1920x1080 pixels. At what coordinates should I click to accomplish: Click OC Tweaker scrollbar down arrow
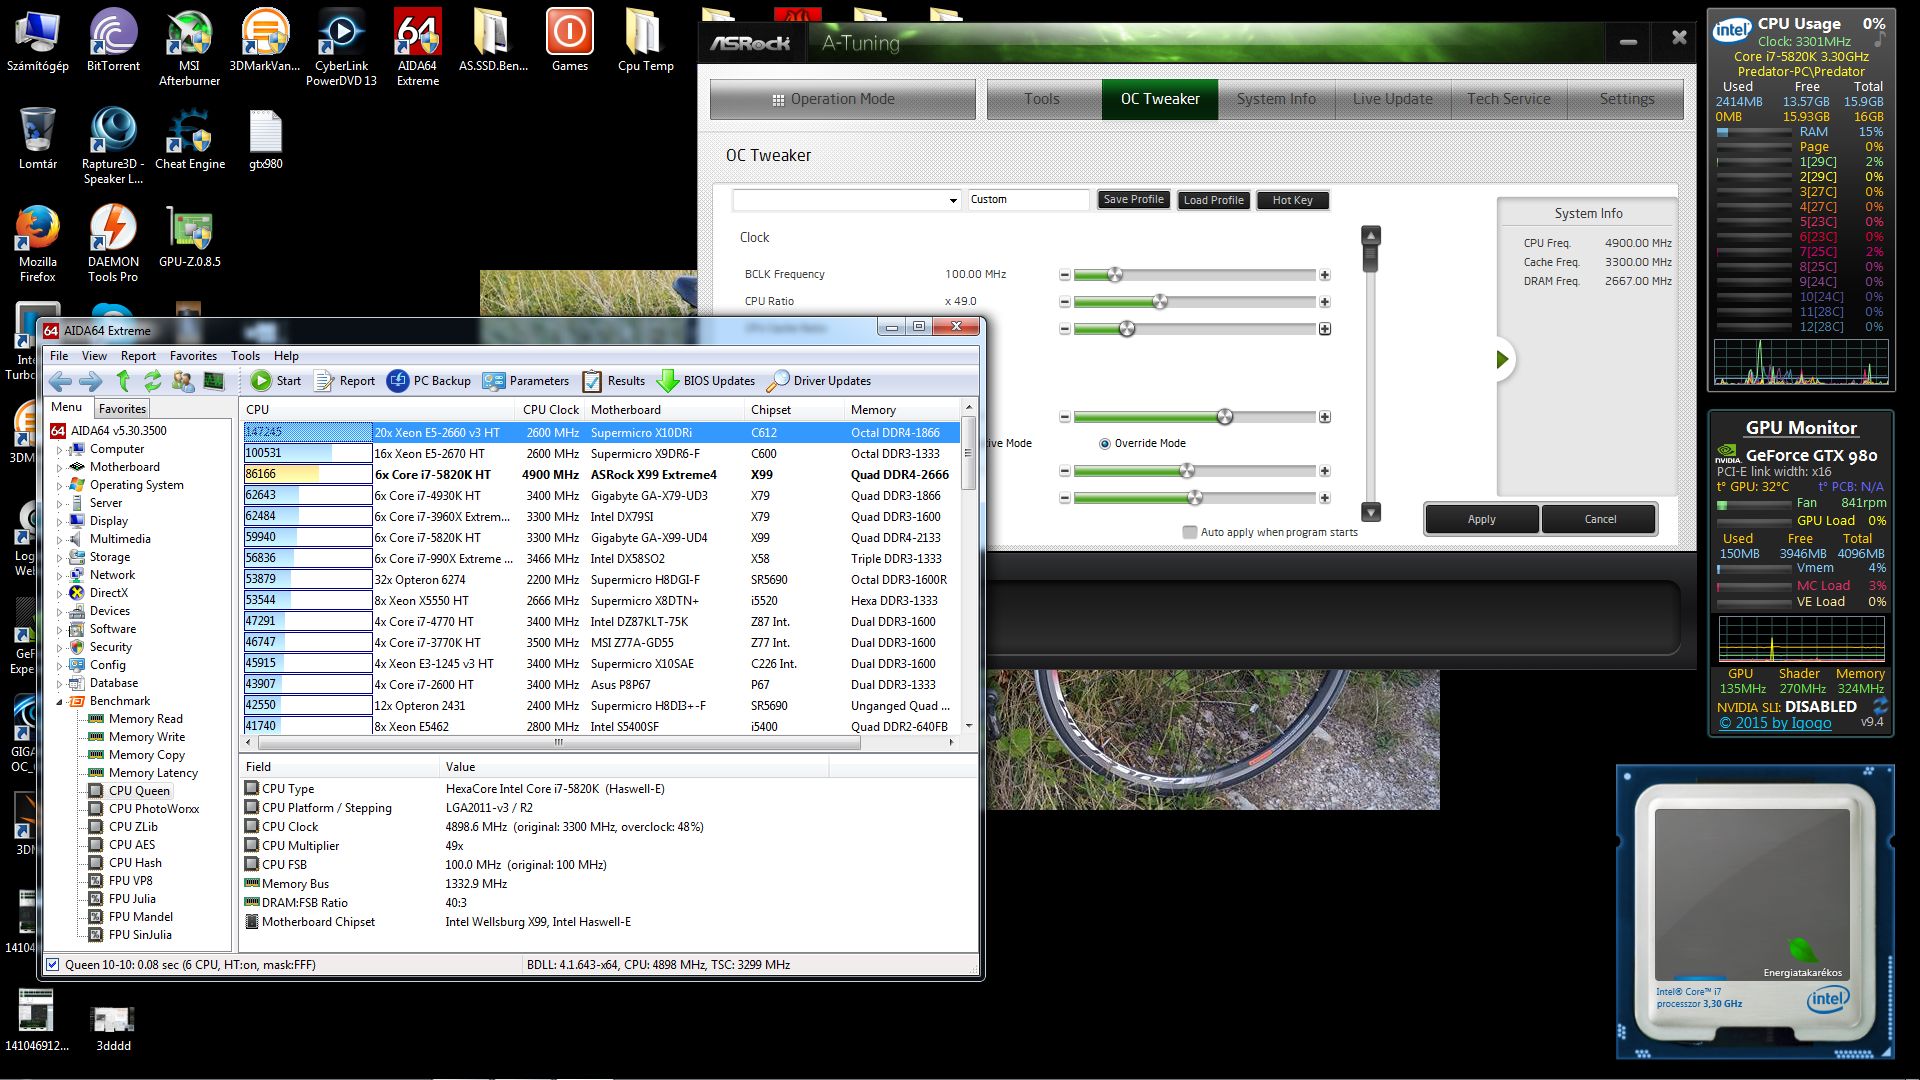[x=1371, y=512]
